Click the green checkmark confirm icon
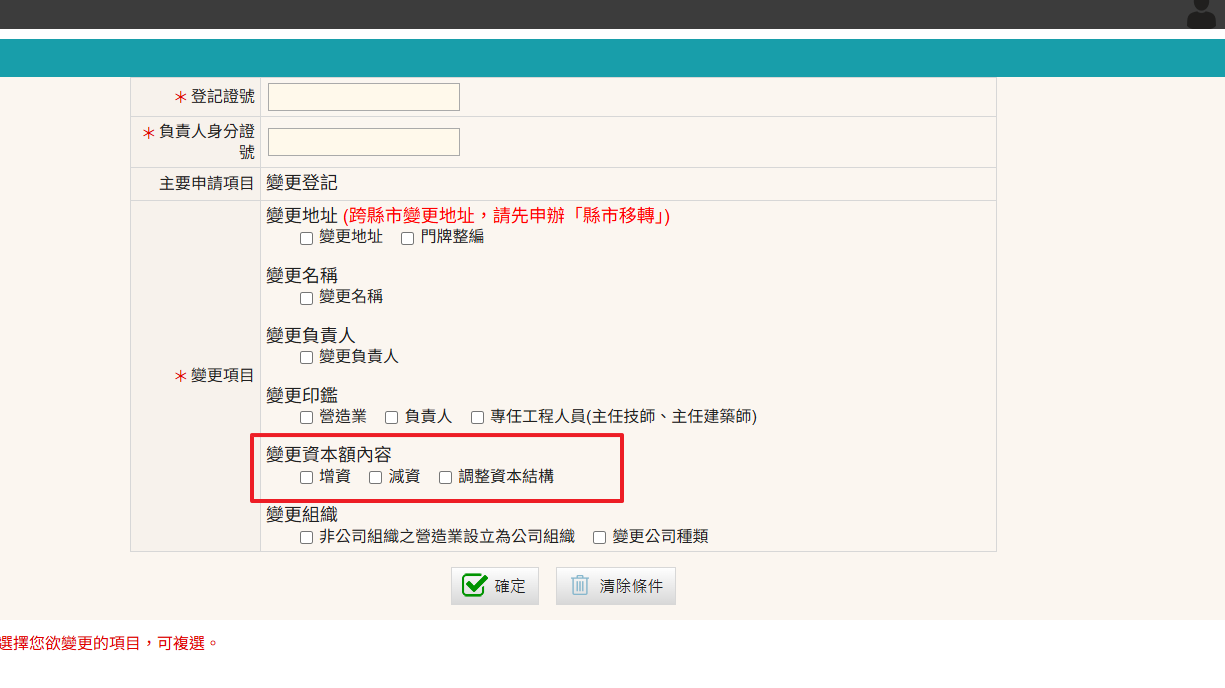This screenshot has width=1225, height=688. coord(475,585)
